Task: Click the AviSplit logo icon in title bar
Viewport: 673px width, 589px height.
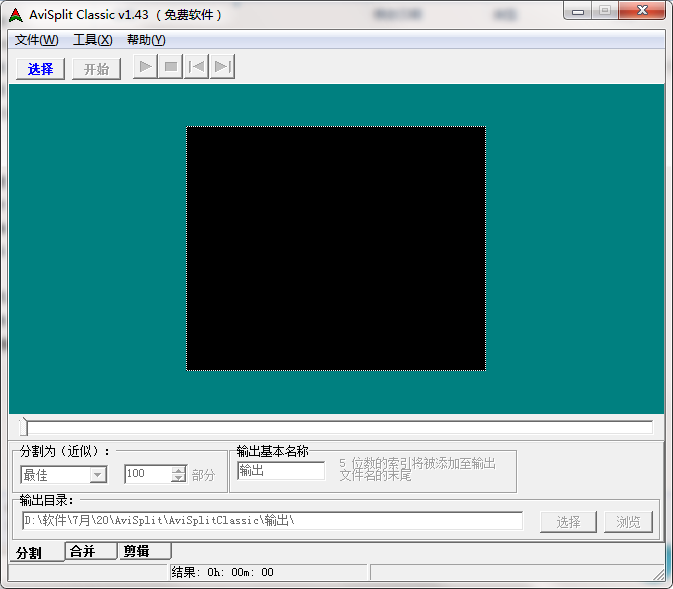Action: coord(16,15)
